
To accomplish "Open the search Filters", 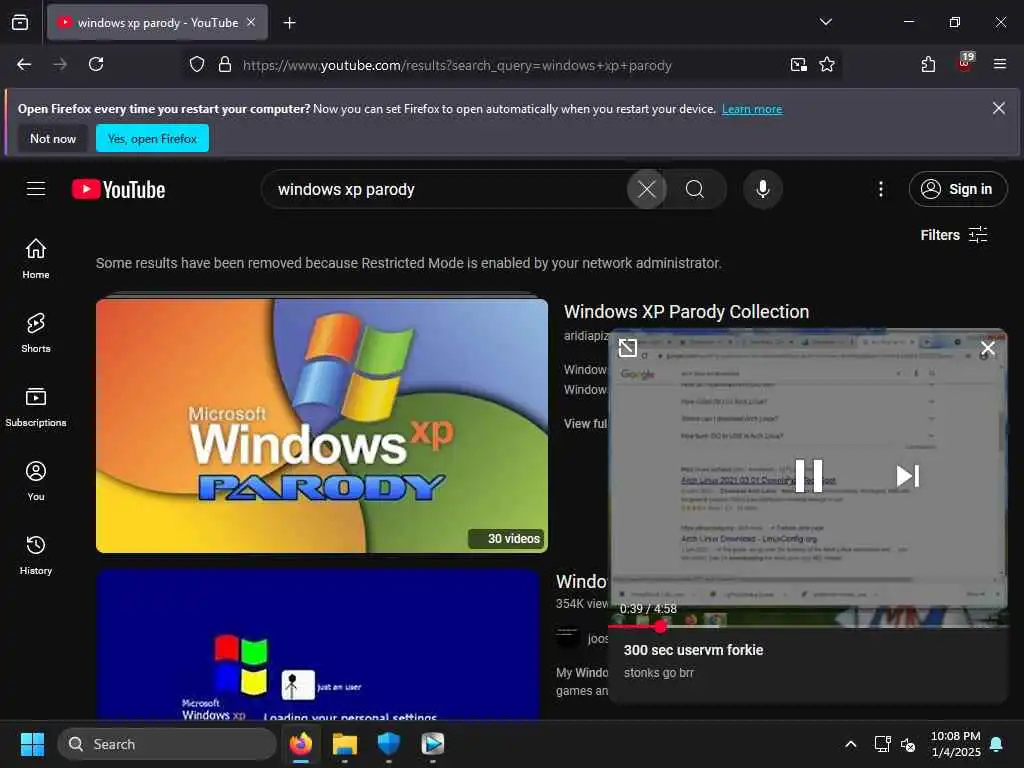I will pos(953,234).
